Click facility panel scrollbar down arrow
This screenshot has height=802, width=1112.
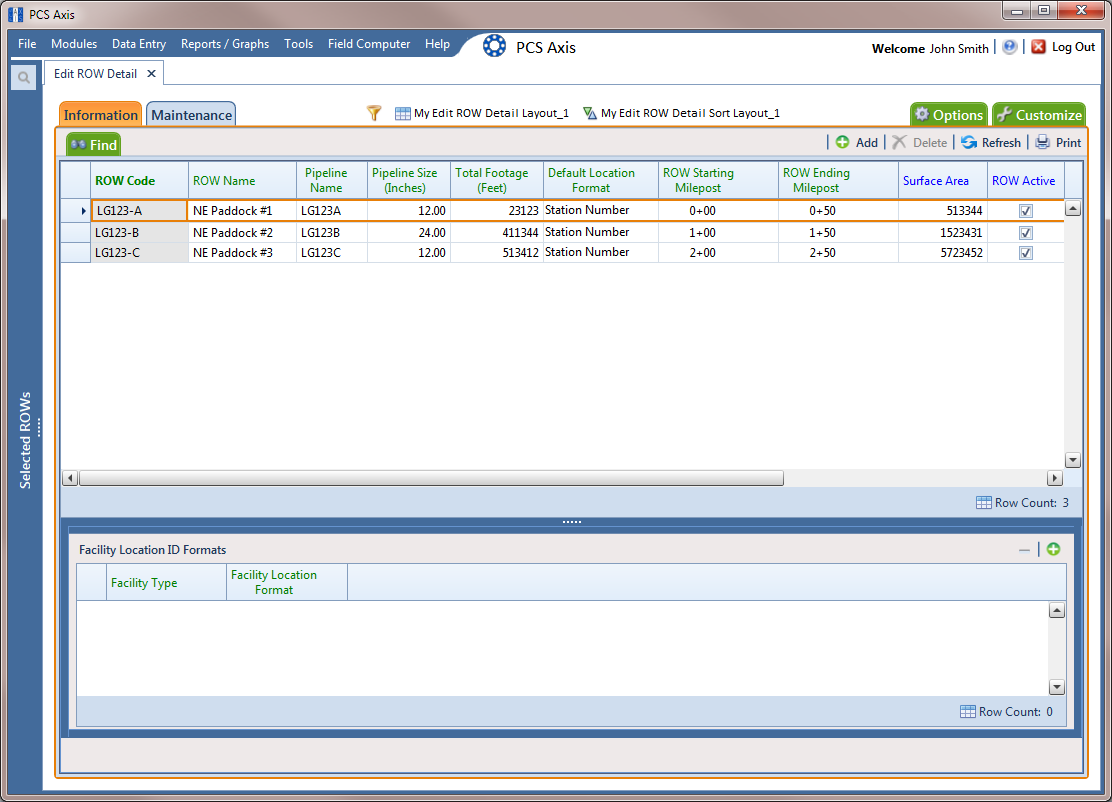coord(1057,687)
